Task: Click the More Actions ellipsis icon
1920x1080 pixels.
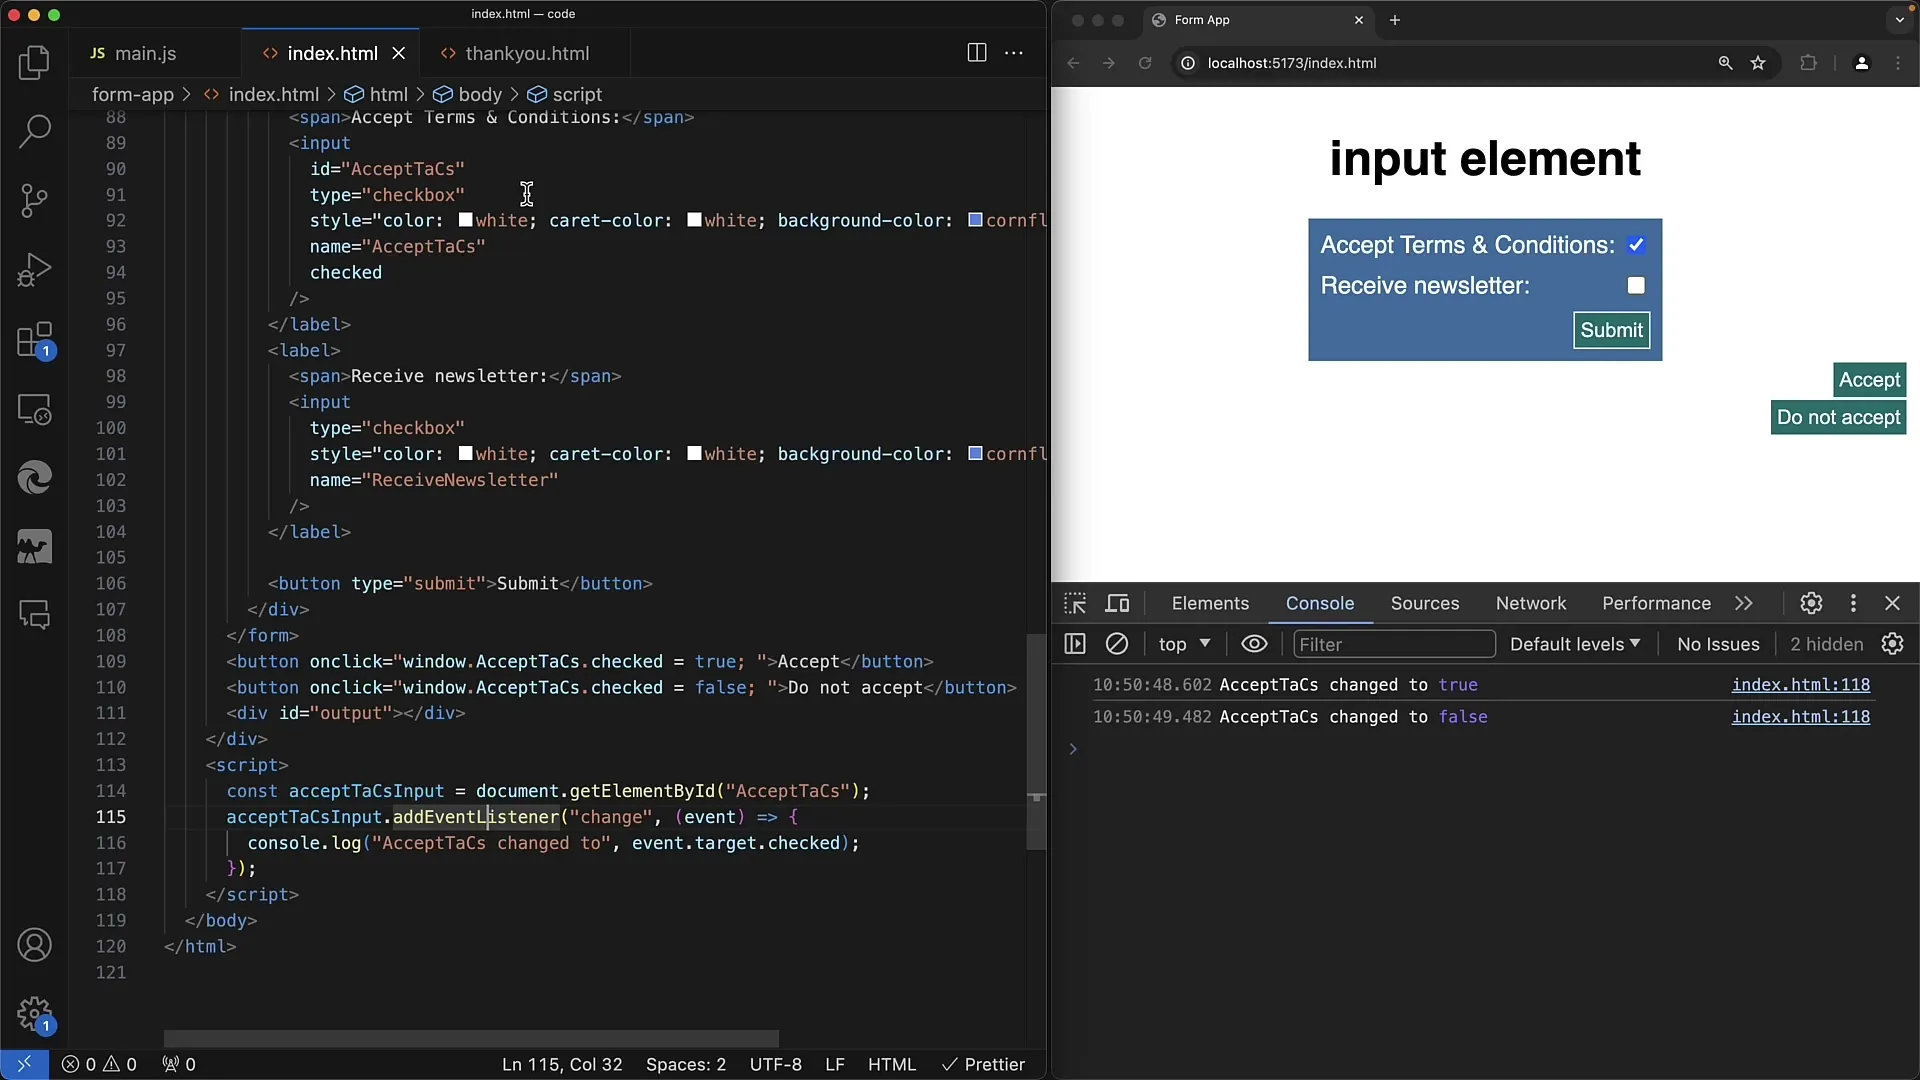Action: (1014, 53)
